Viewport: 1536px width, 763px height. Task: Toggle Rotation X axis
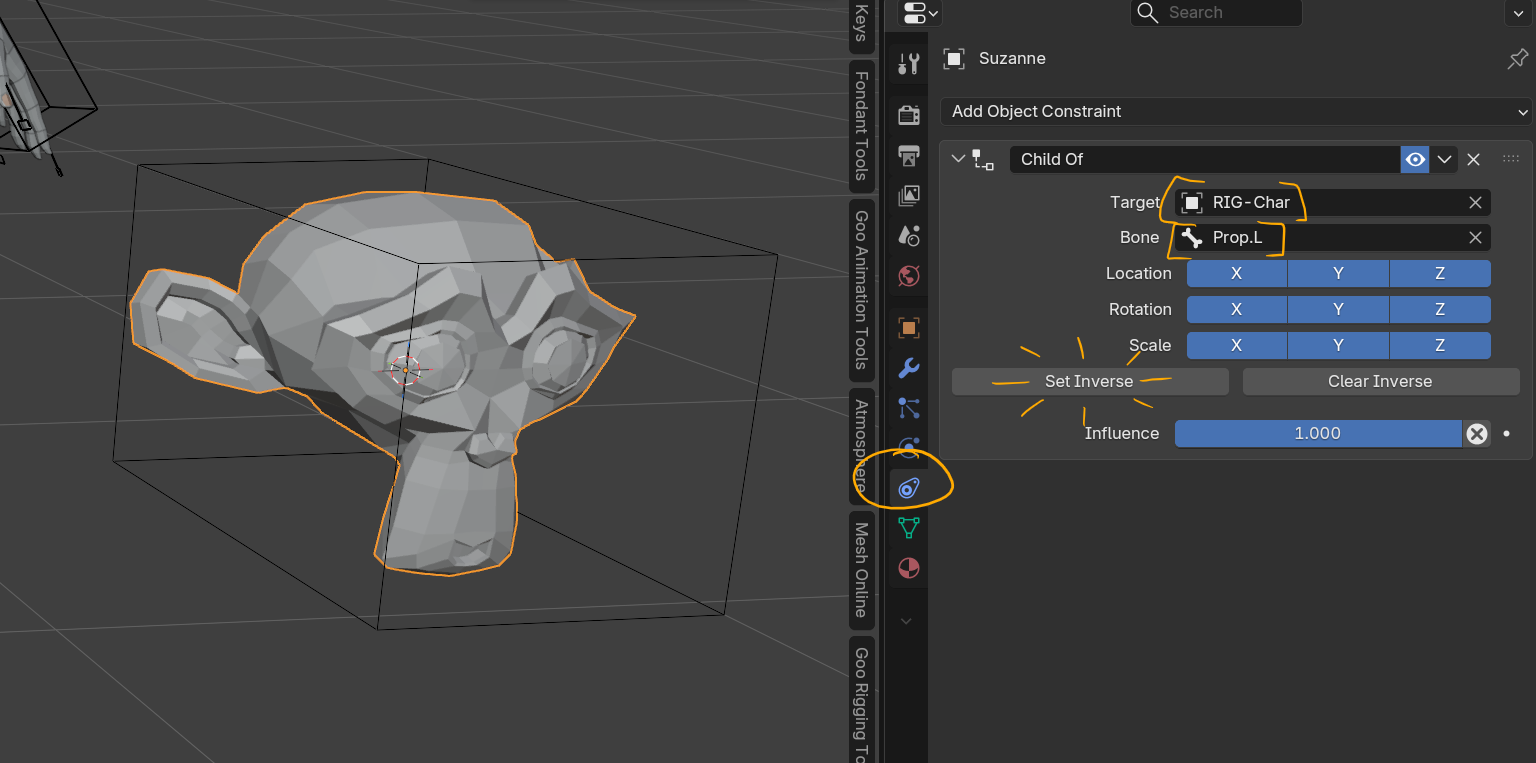[1236, 310]
